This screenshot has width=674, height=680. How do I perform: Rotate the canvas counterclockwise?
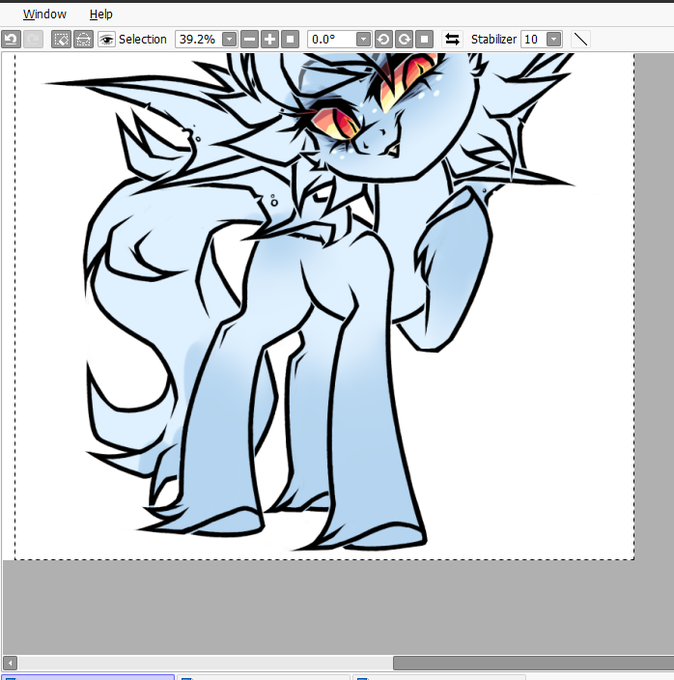pos(383,39)
